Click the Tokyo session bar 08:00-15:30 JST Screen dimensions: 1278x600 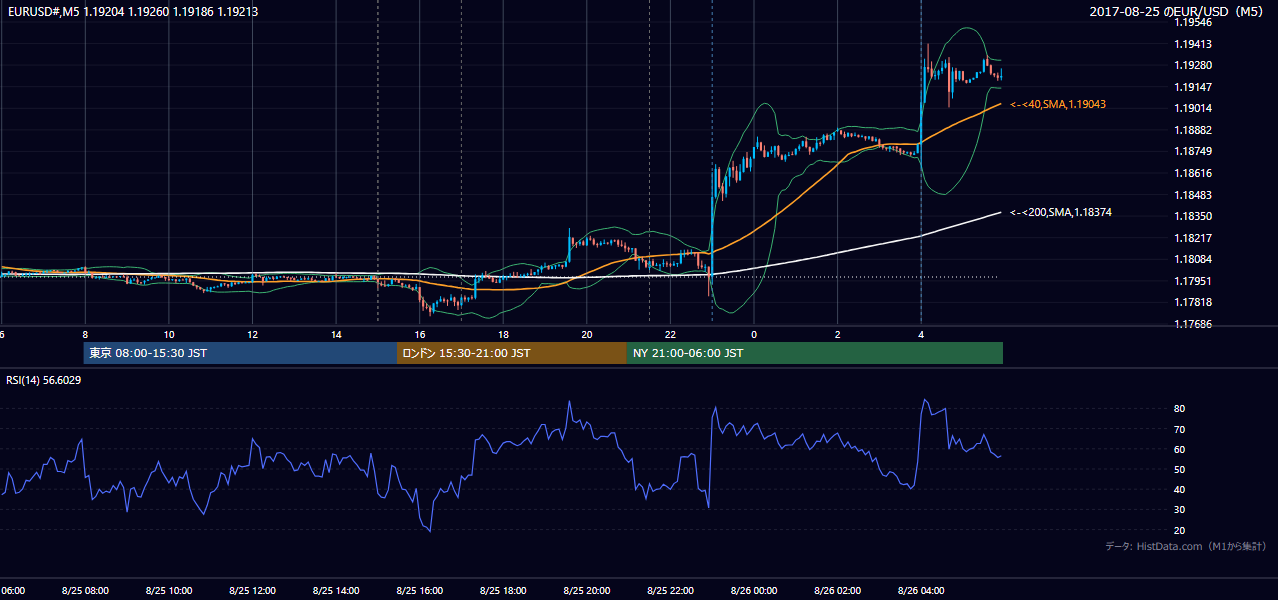click(240, 353)
